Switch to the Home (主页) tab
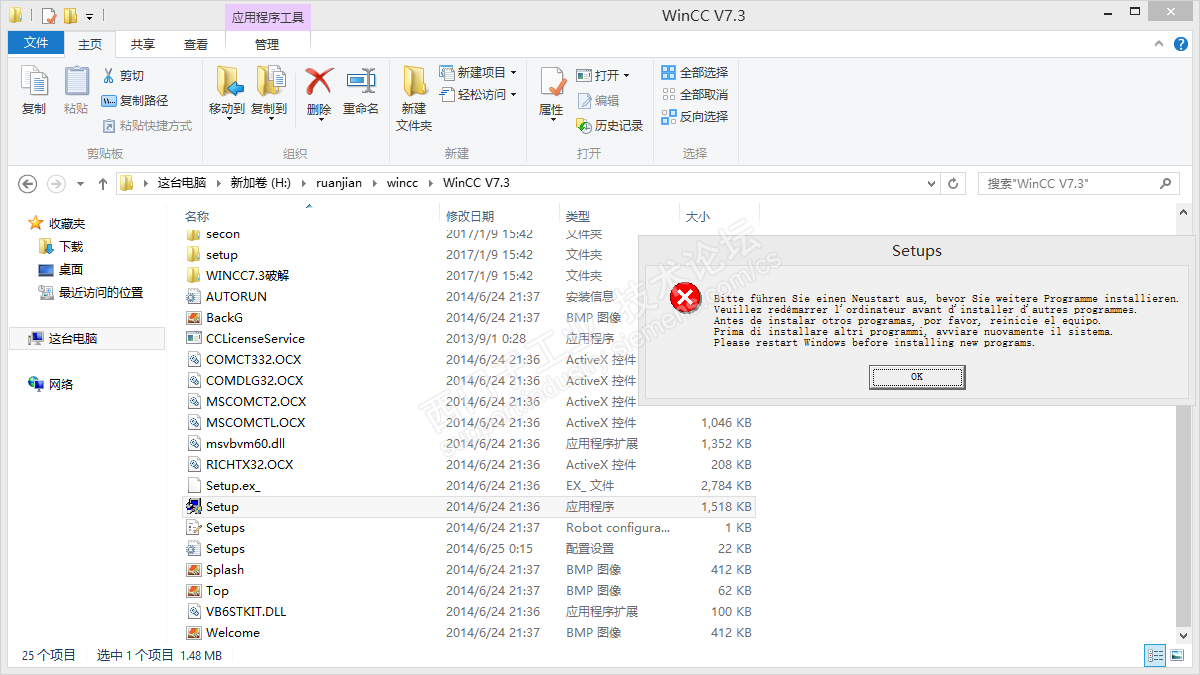1200x675 pixels. pyautogui.click(x=90, y=44)
